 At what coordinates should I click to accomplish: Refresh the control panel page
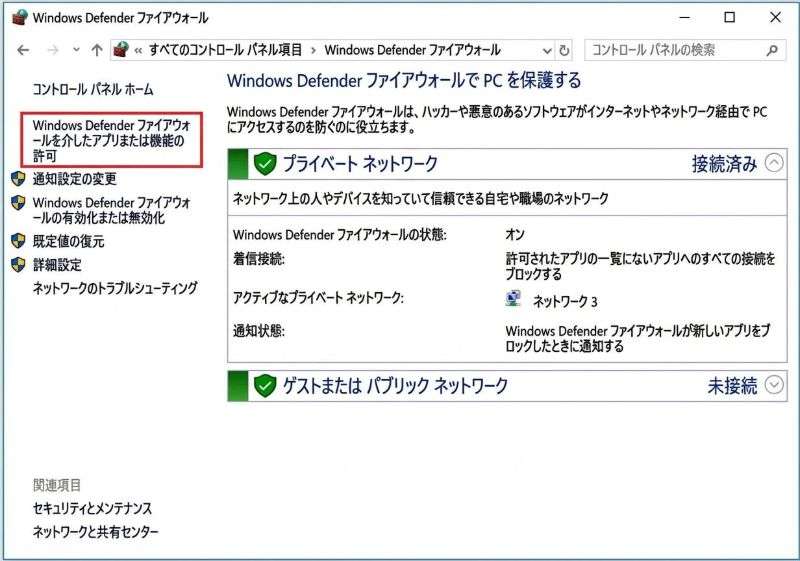point(564,50)
